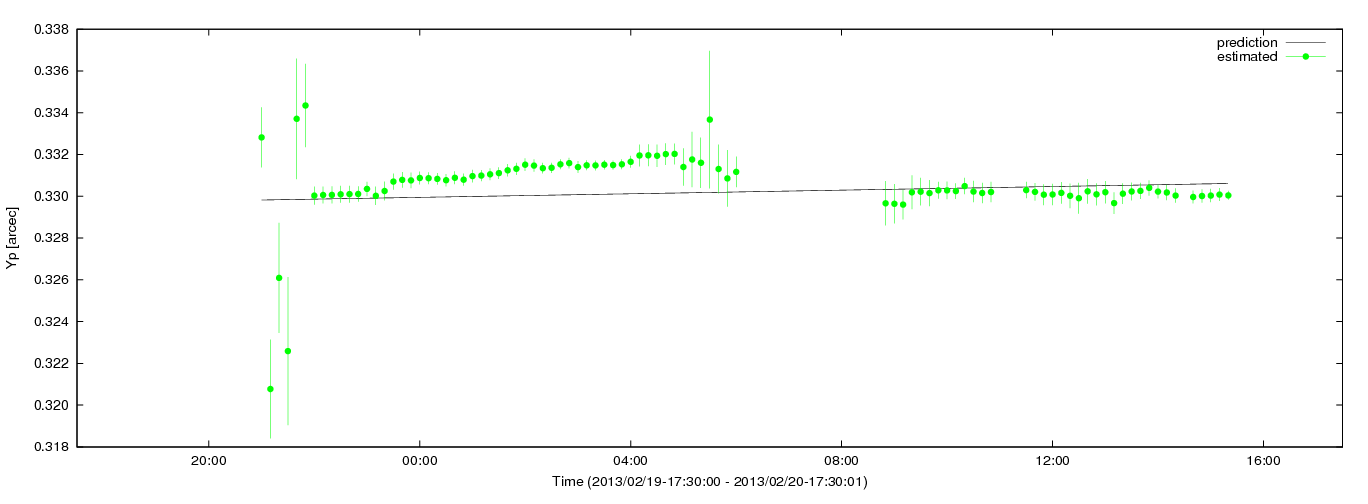Screen dimensions: 1368x504
Task: Click the '16:00' x-axis tick label
Action: 1263,461
